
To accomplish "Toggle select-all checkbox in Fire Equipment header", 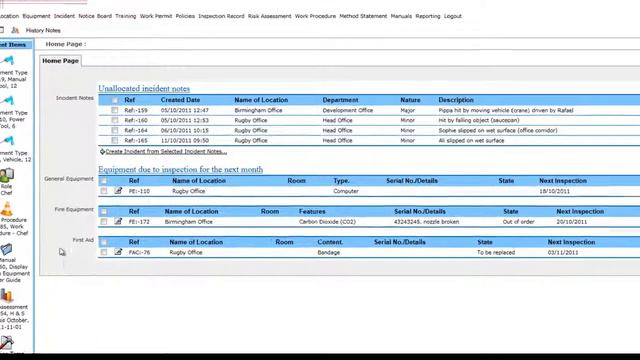I will (104, 211).
